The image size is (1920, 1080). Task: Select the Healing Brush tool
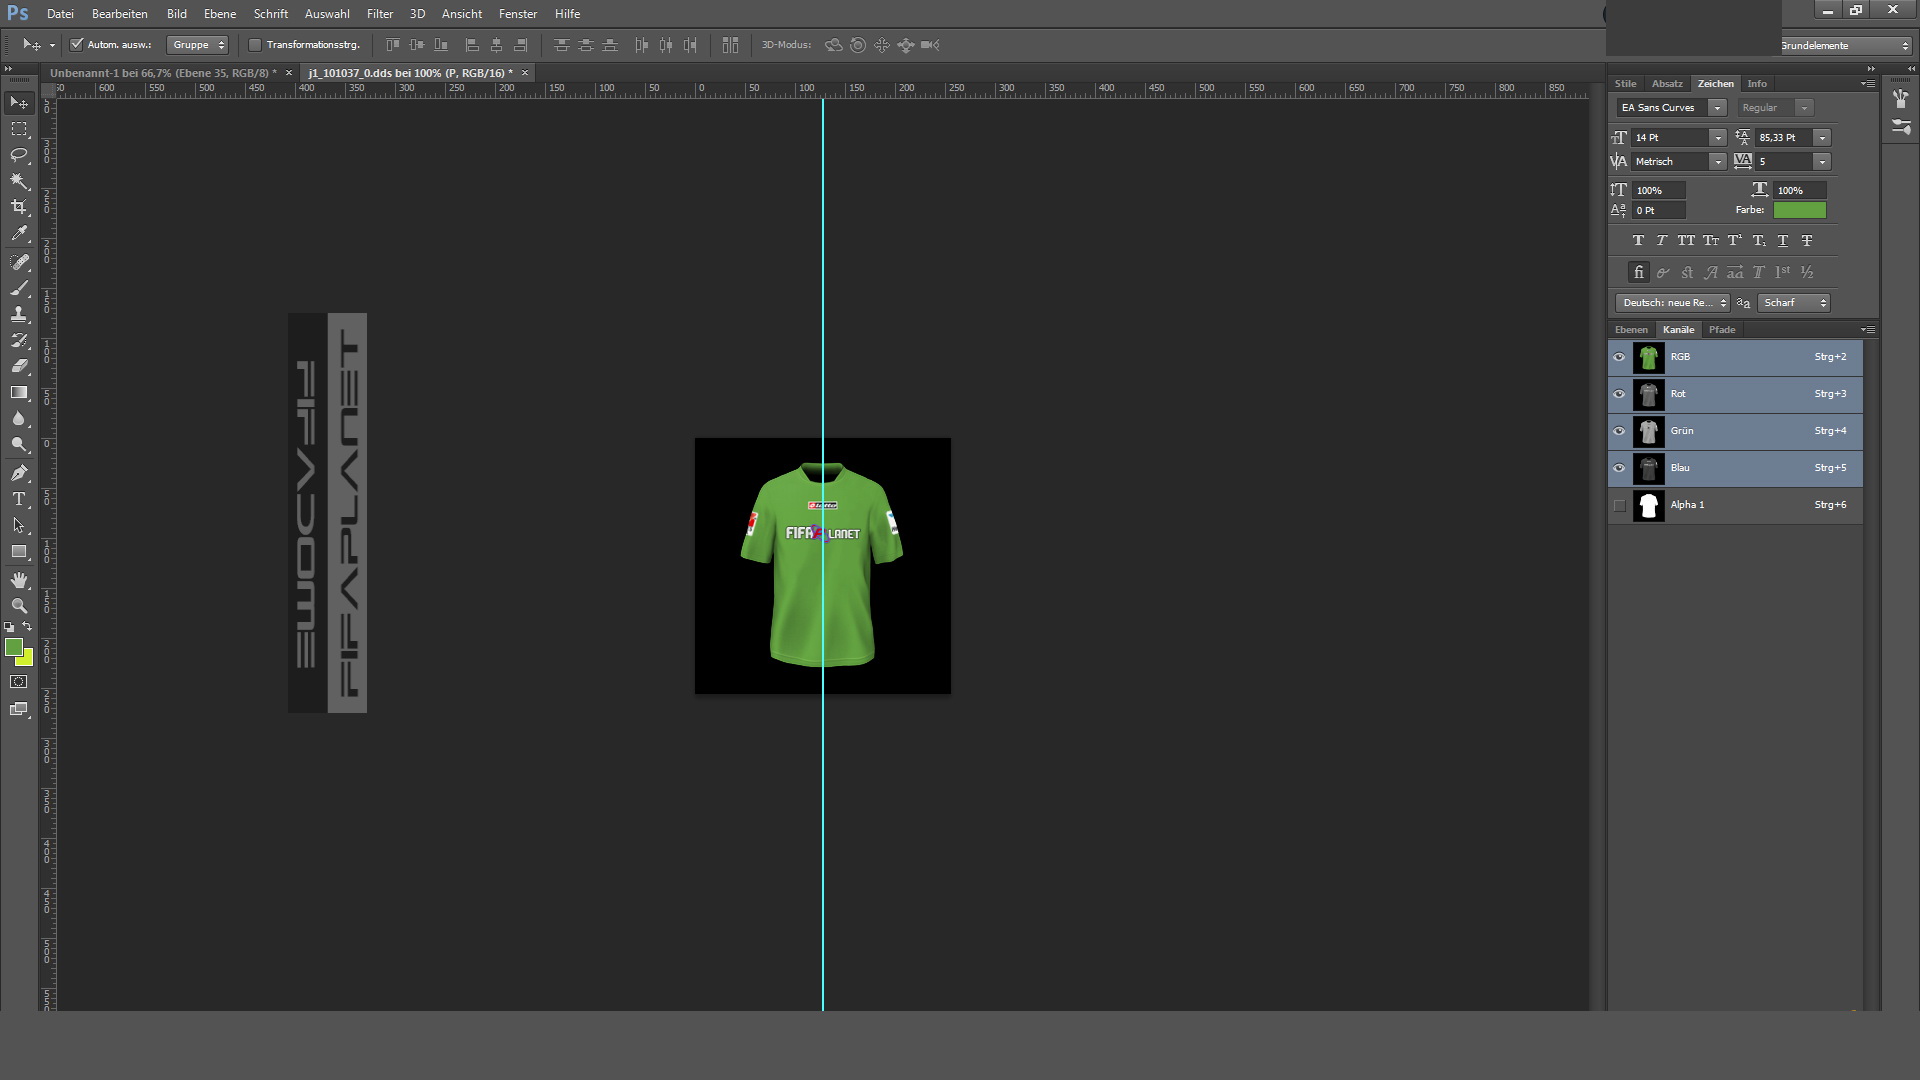pyautogui.click(x=19, y=262)
